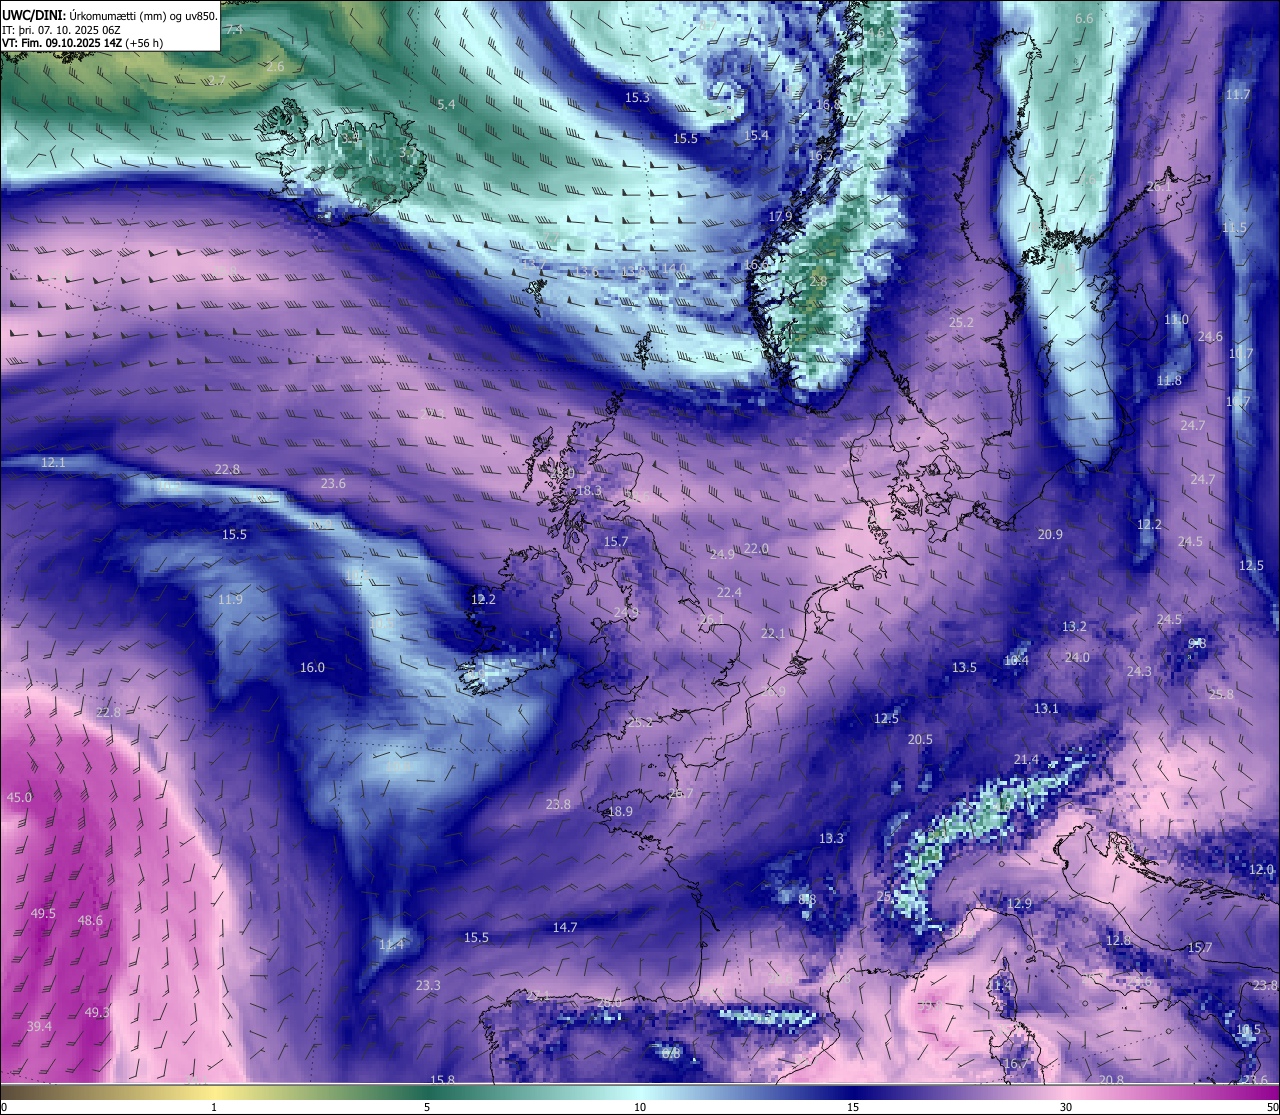Click the 50 tick on the color scale

[1272, 1107]
